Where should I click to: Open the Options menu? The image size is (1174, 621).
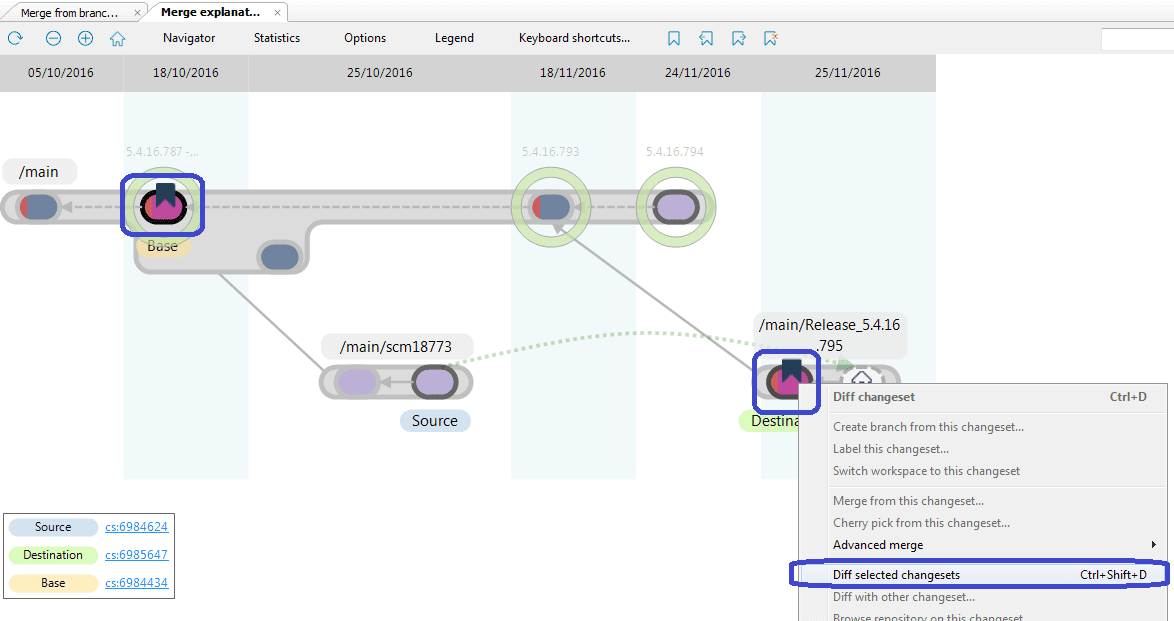click(x=364, y=38)
